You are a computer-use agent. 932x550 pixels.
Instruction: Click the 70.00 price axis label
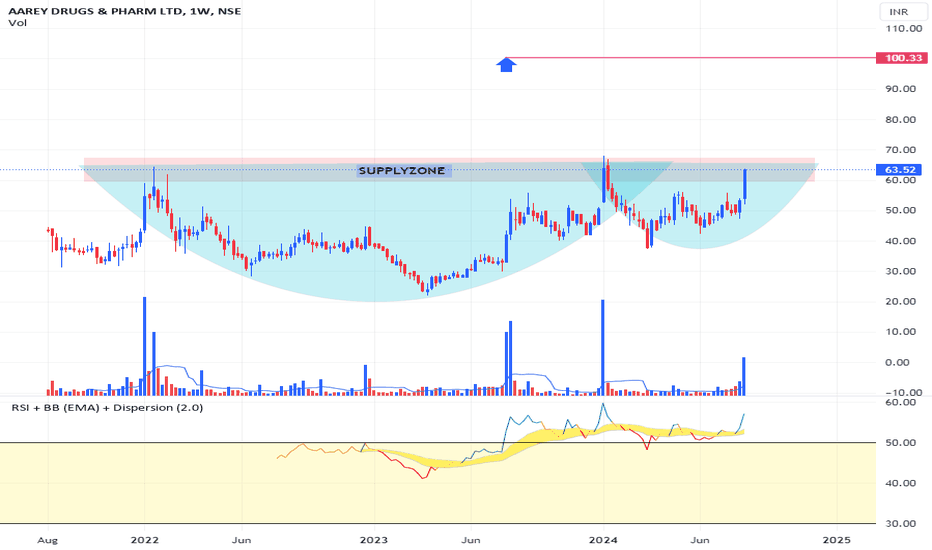click(900, 149)
